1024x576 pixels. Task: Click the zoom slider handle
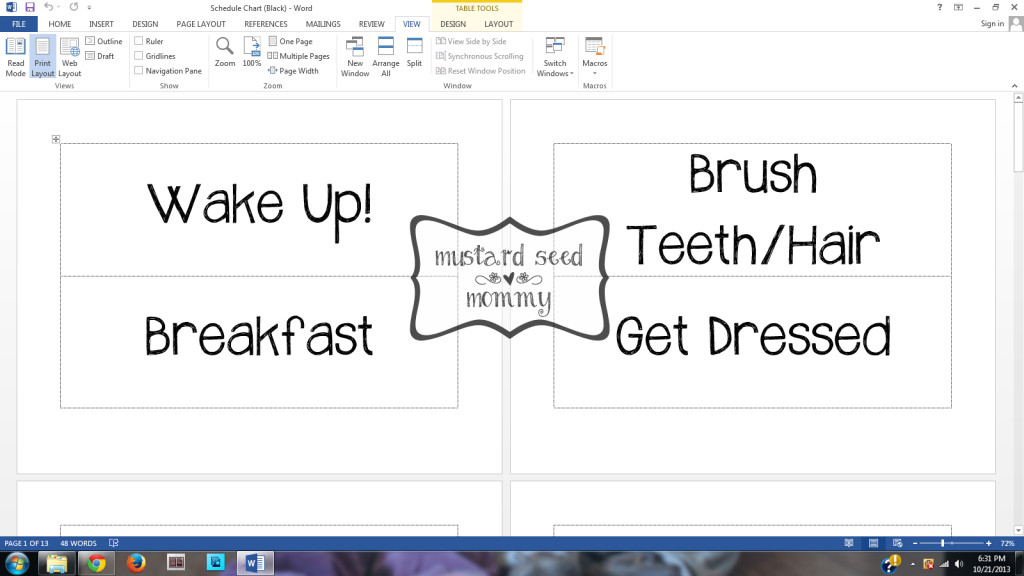coord(942,543)
